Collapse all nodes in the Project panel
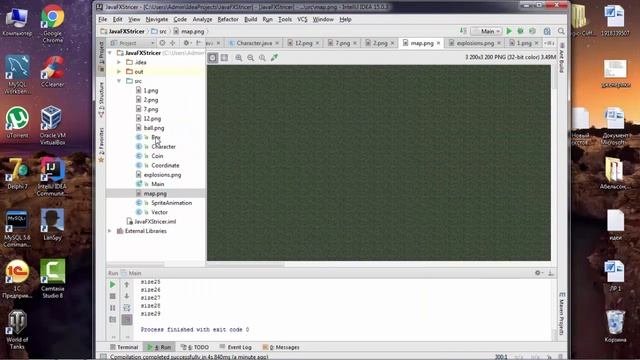 pyautogui.click(x=172, y=43)
